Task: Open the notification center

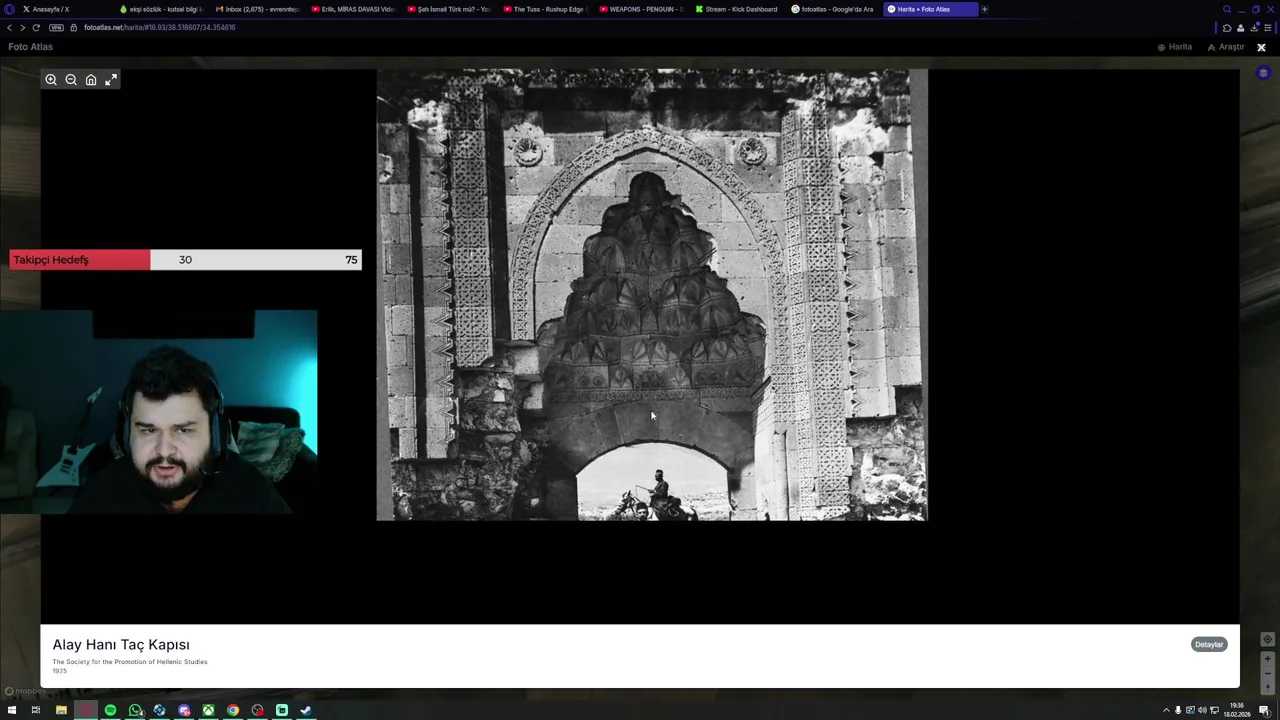Action: 1264,710
